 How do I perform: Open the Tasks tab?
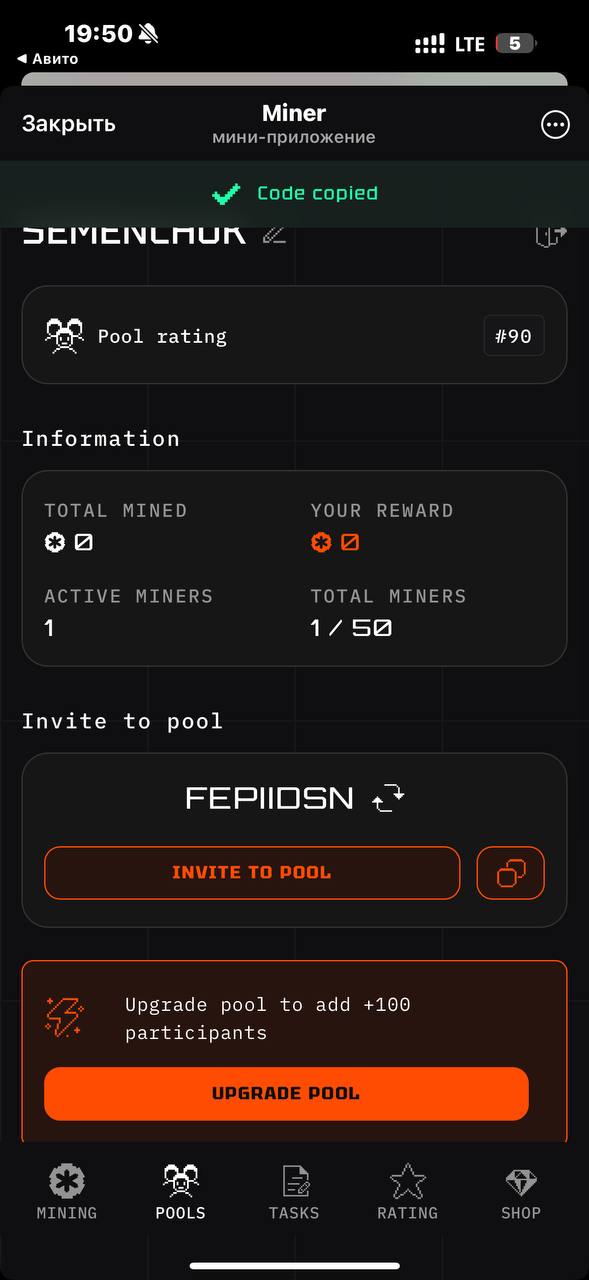click(x=294, y=1192)
